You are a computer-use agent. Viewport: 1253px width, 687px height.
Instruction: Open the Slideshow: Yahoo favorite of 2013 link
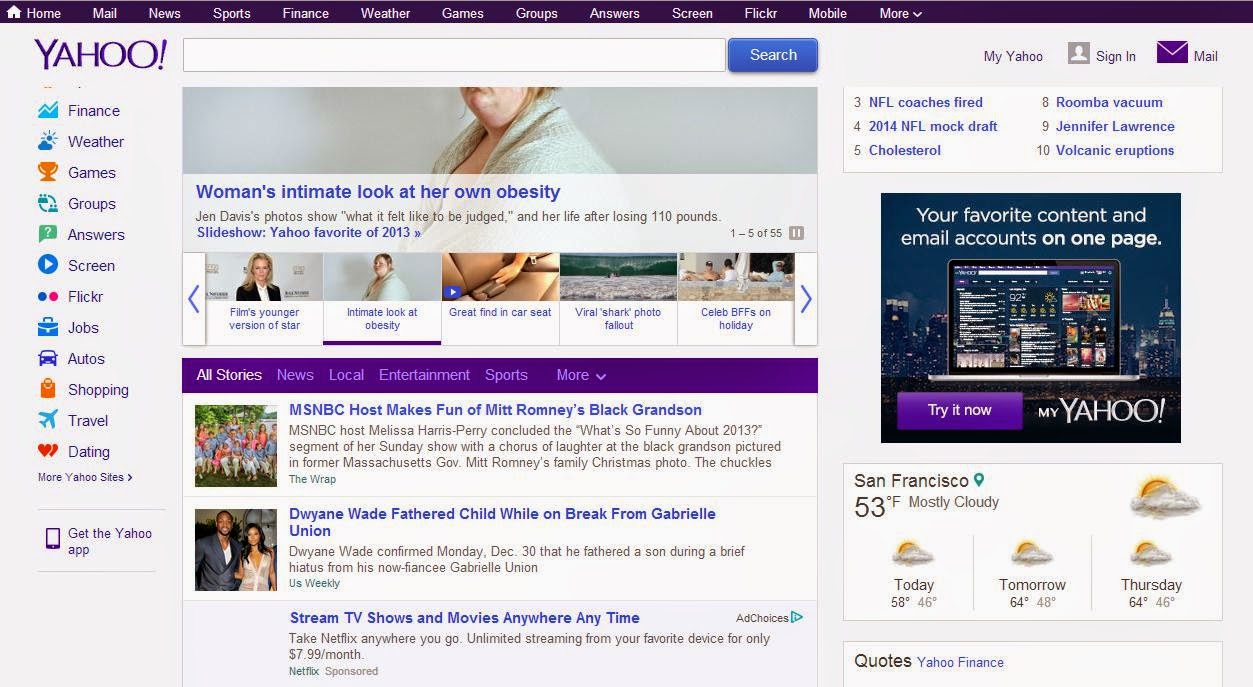tap(308, 232)
